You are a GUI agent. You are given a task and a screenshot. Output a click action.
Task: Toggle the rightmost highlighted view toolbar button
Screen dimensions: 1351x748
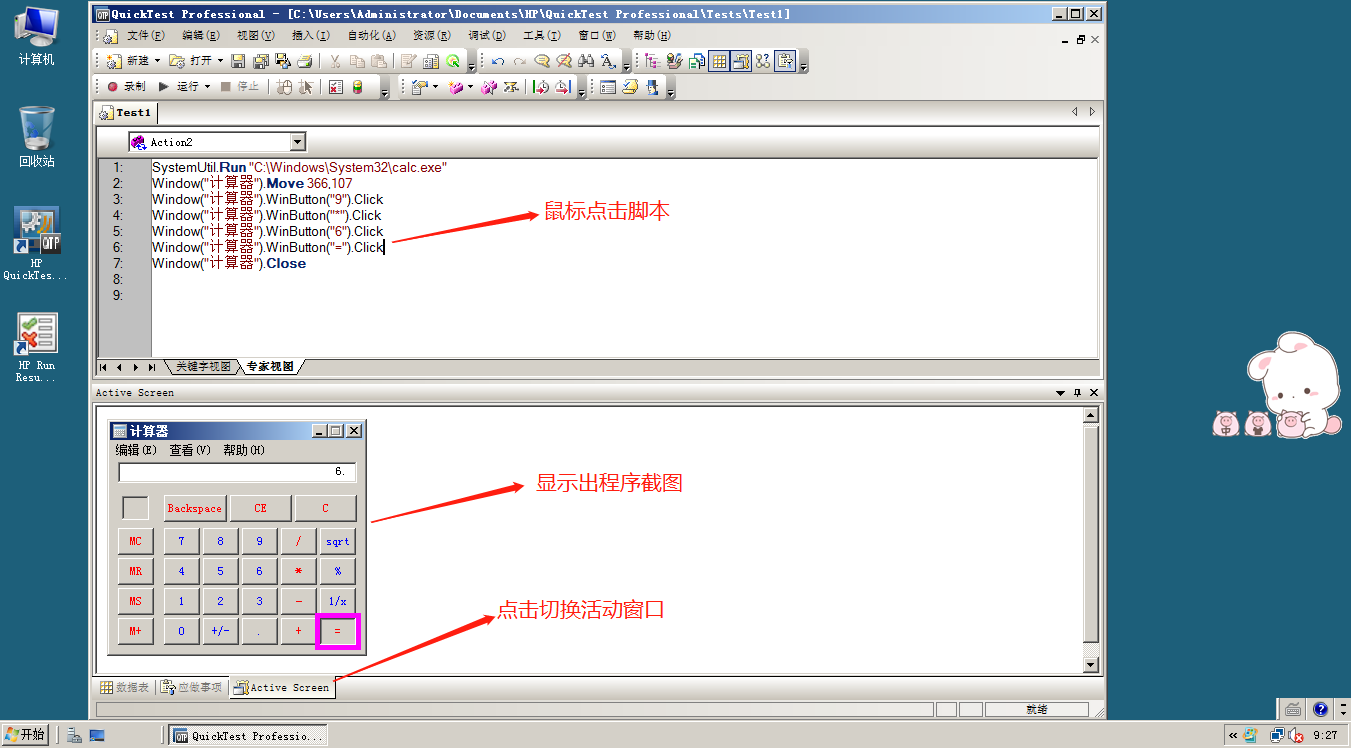pyautogui.click(x=785, y=61)
